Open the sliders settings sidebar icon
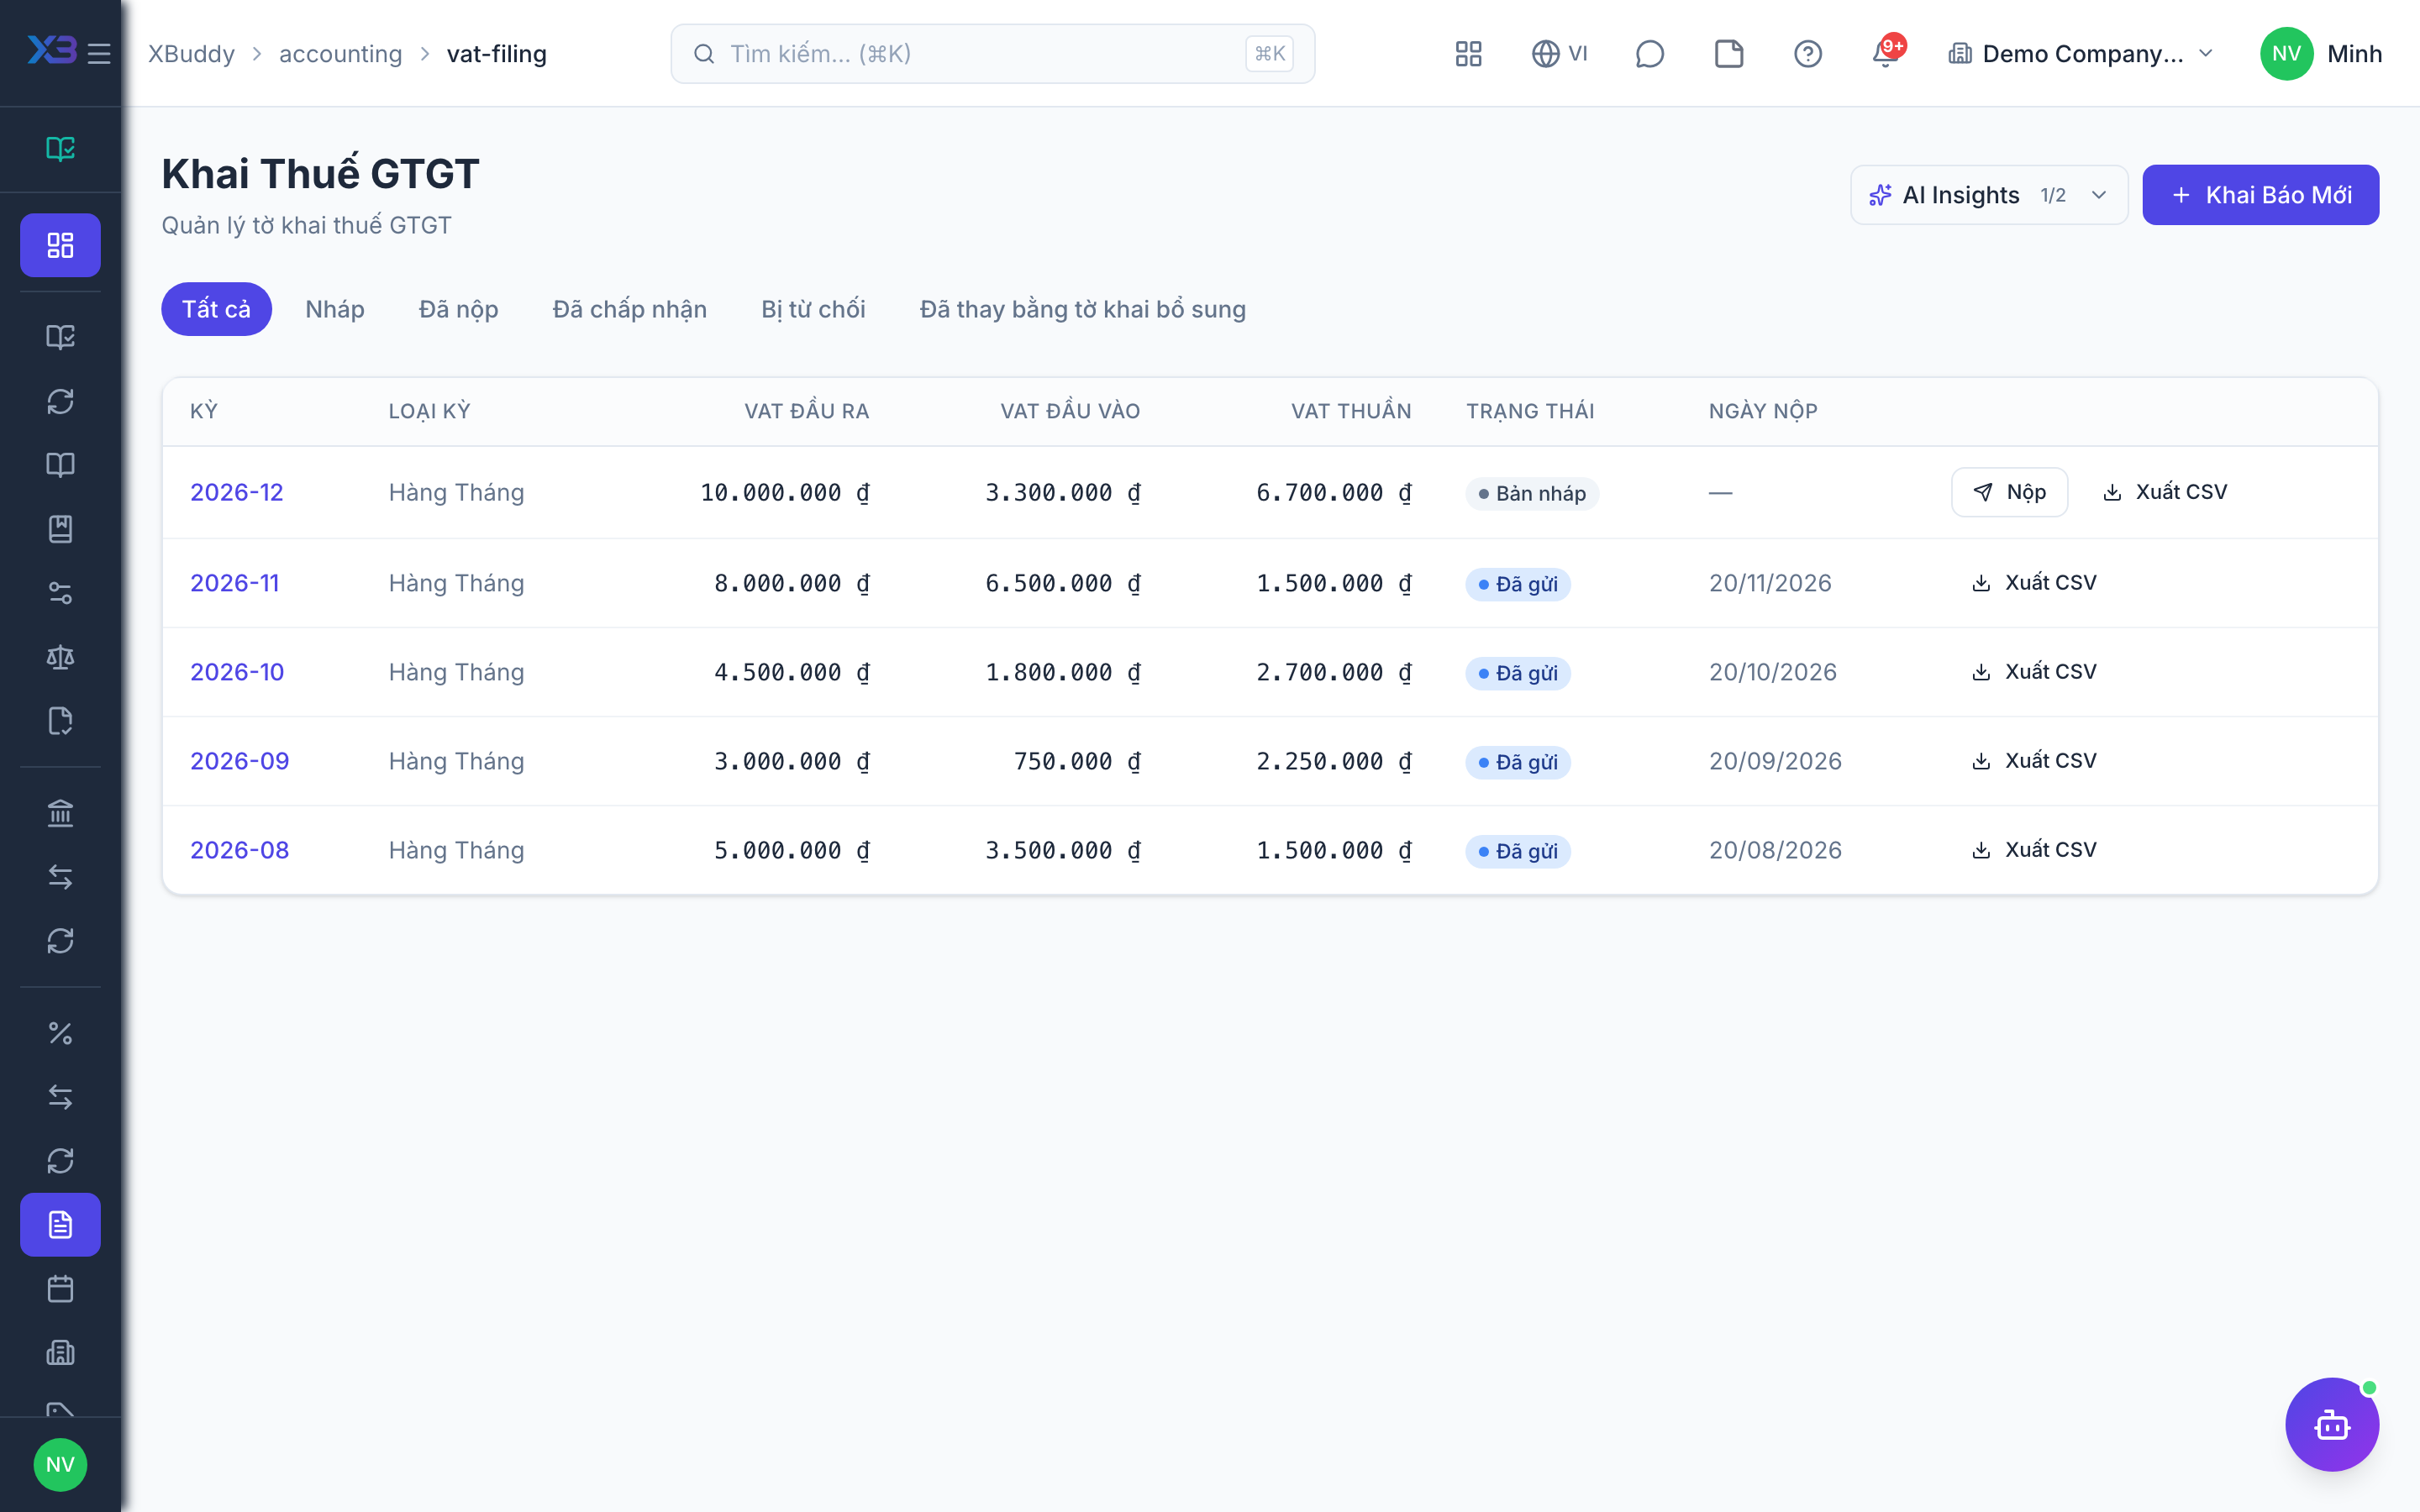 point(60,593)
